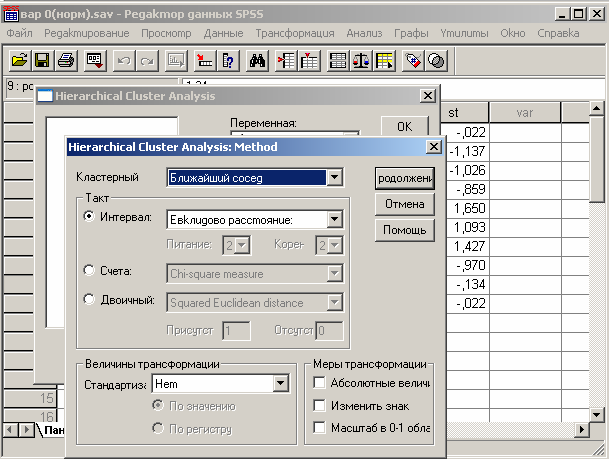609x459 pixels.
Task: Open the Трансформация menu
Action: tap(295, 33)
